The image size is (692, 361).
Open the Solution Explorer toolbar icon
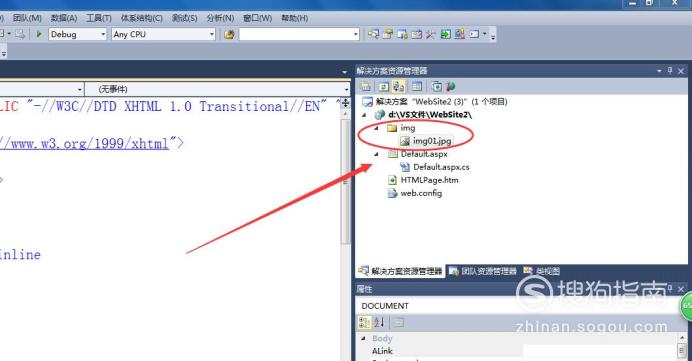point(373,34)
